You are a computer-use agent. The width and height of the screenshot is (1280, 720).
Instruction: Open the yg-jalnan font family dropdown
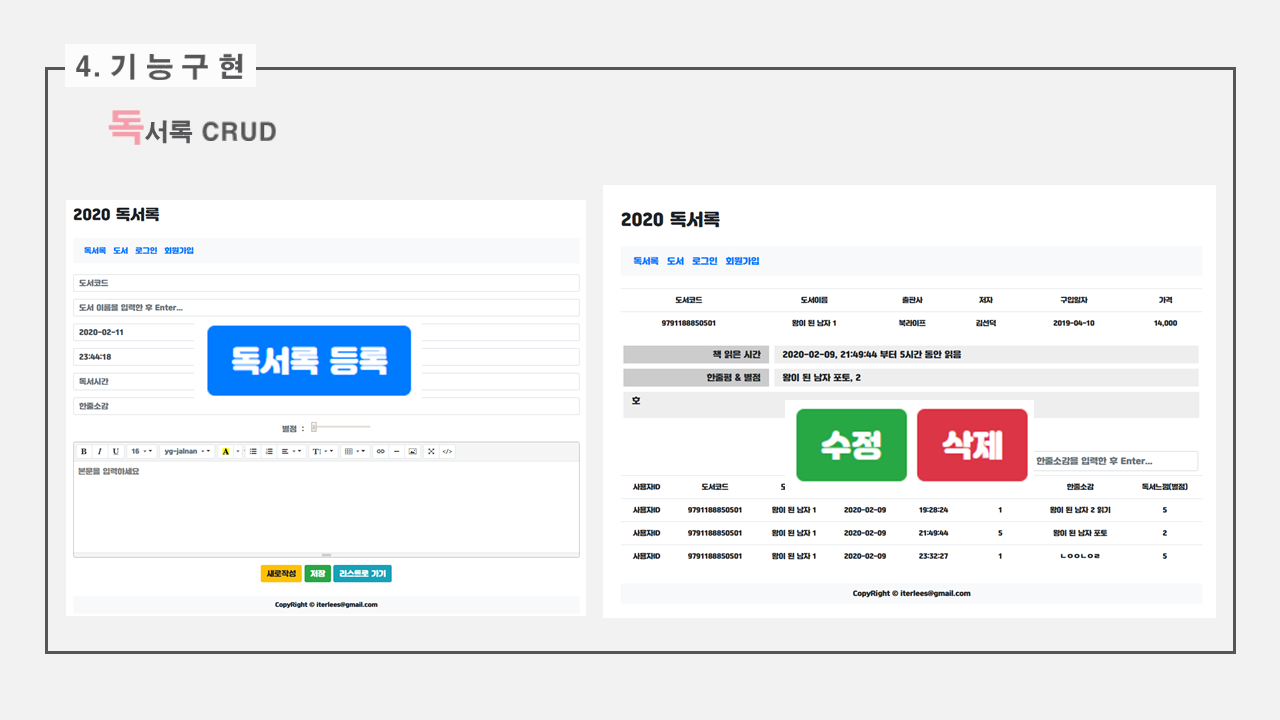[x=187, y=452]
